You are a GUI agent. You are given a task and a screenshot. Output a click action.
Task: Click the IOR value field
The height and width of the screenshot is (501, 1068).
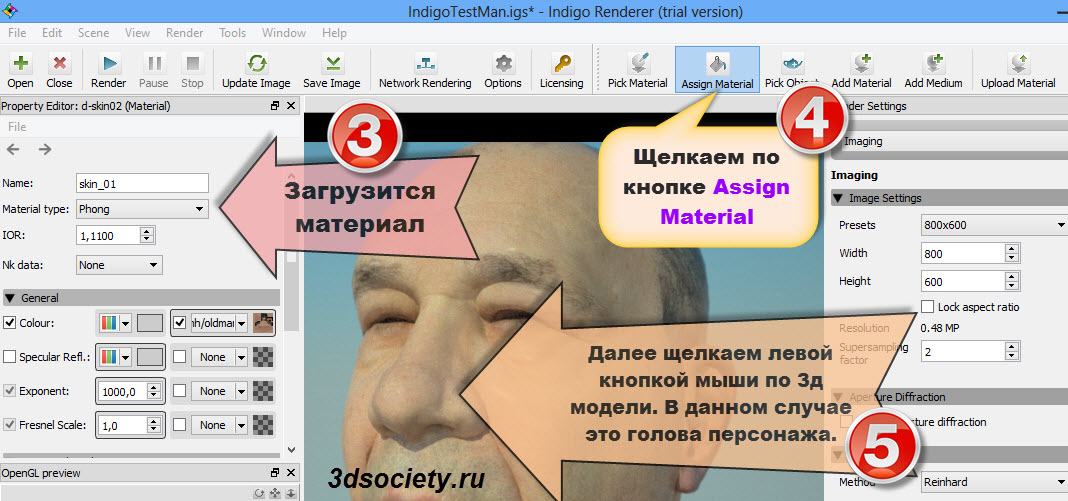pyautogui.click(x=109, y=236)
